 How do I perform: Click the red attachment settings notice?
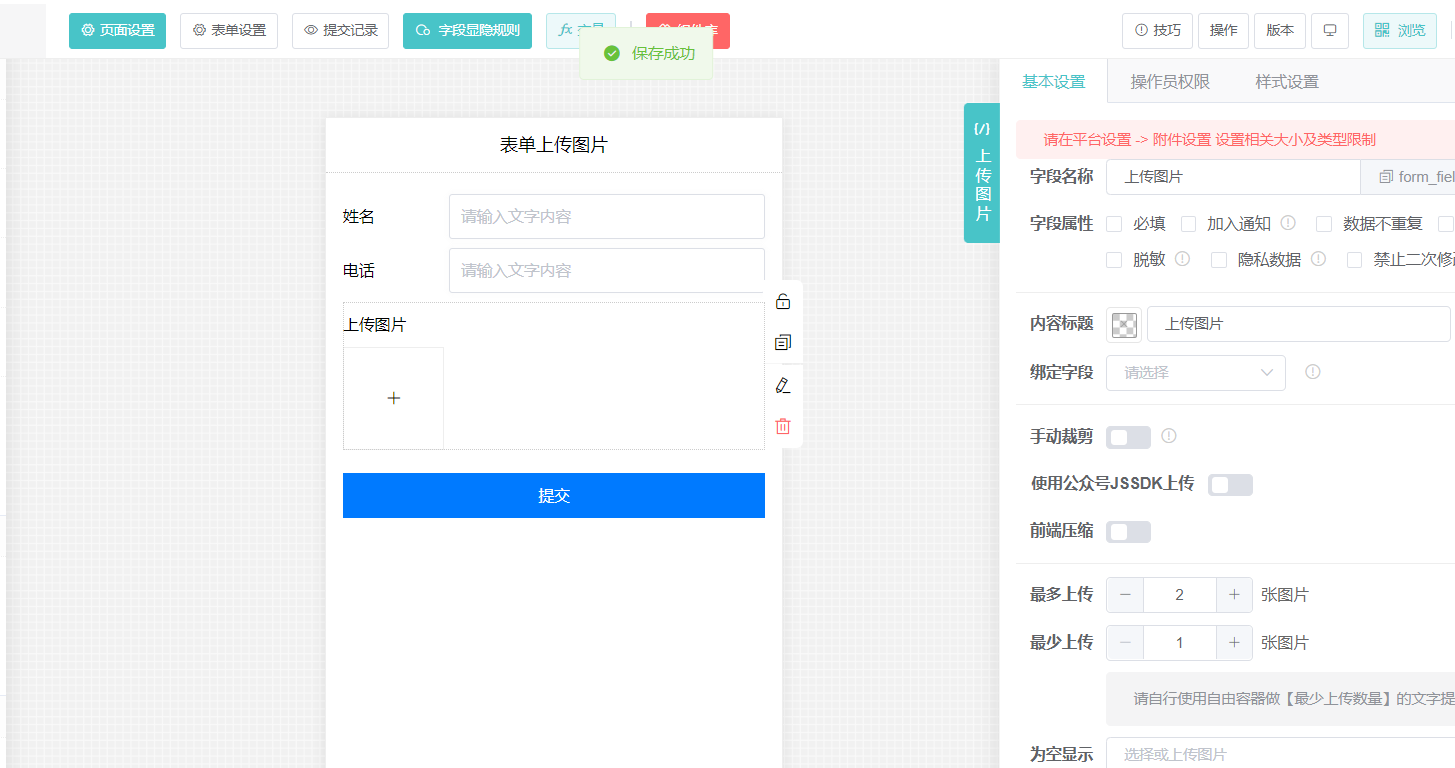(1235, 140)
